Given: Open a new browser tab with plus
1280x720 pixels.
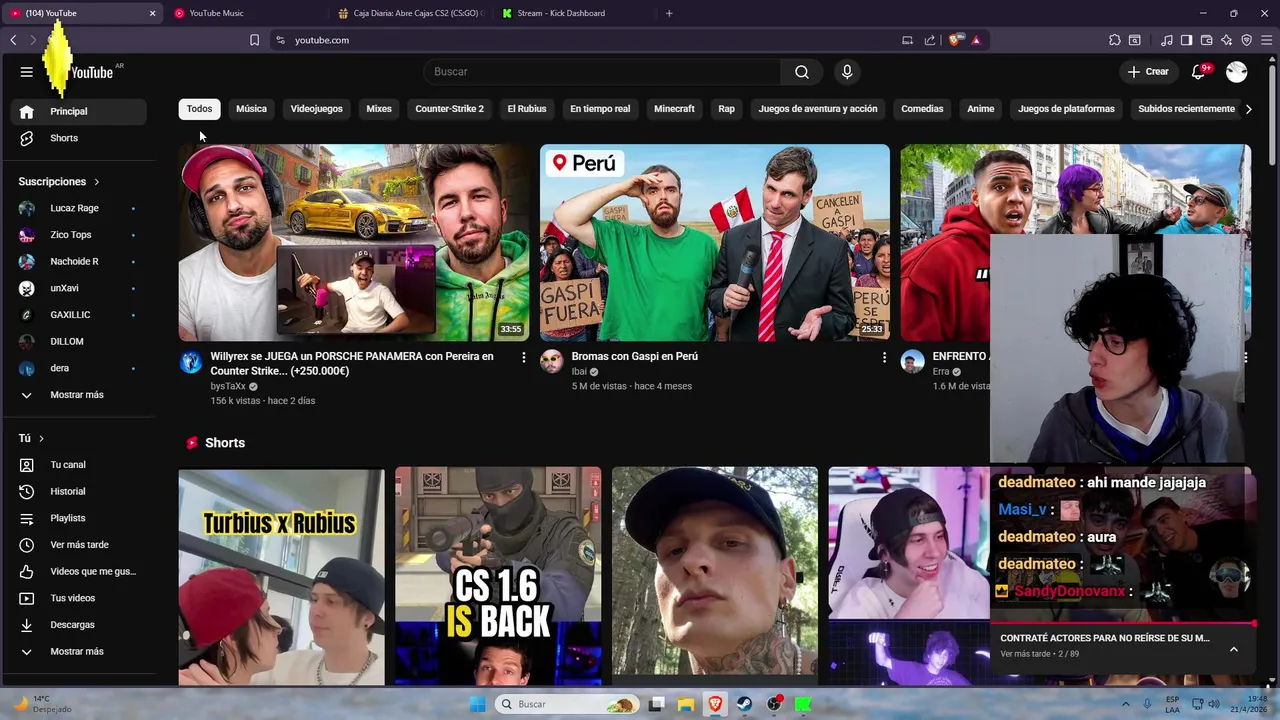Looking at the screenshot, I should coord(669,13).
